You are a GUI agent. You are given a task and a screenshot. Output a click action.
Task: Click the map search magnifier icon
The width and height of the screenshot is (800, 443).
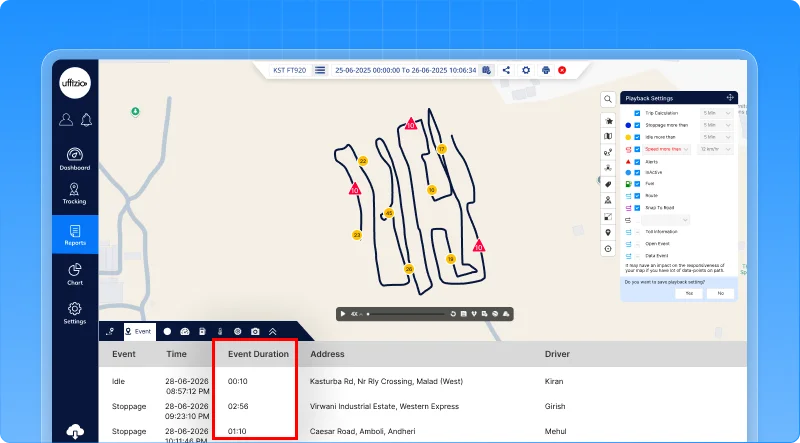tap(608, 99)
